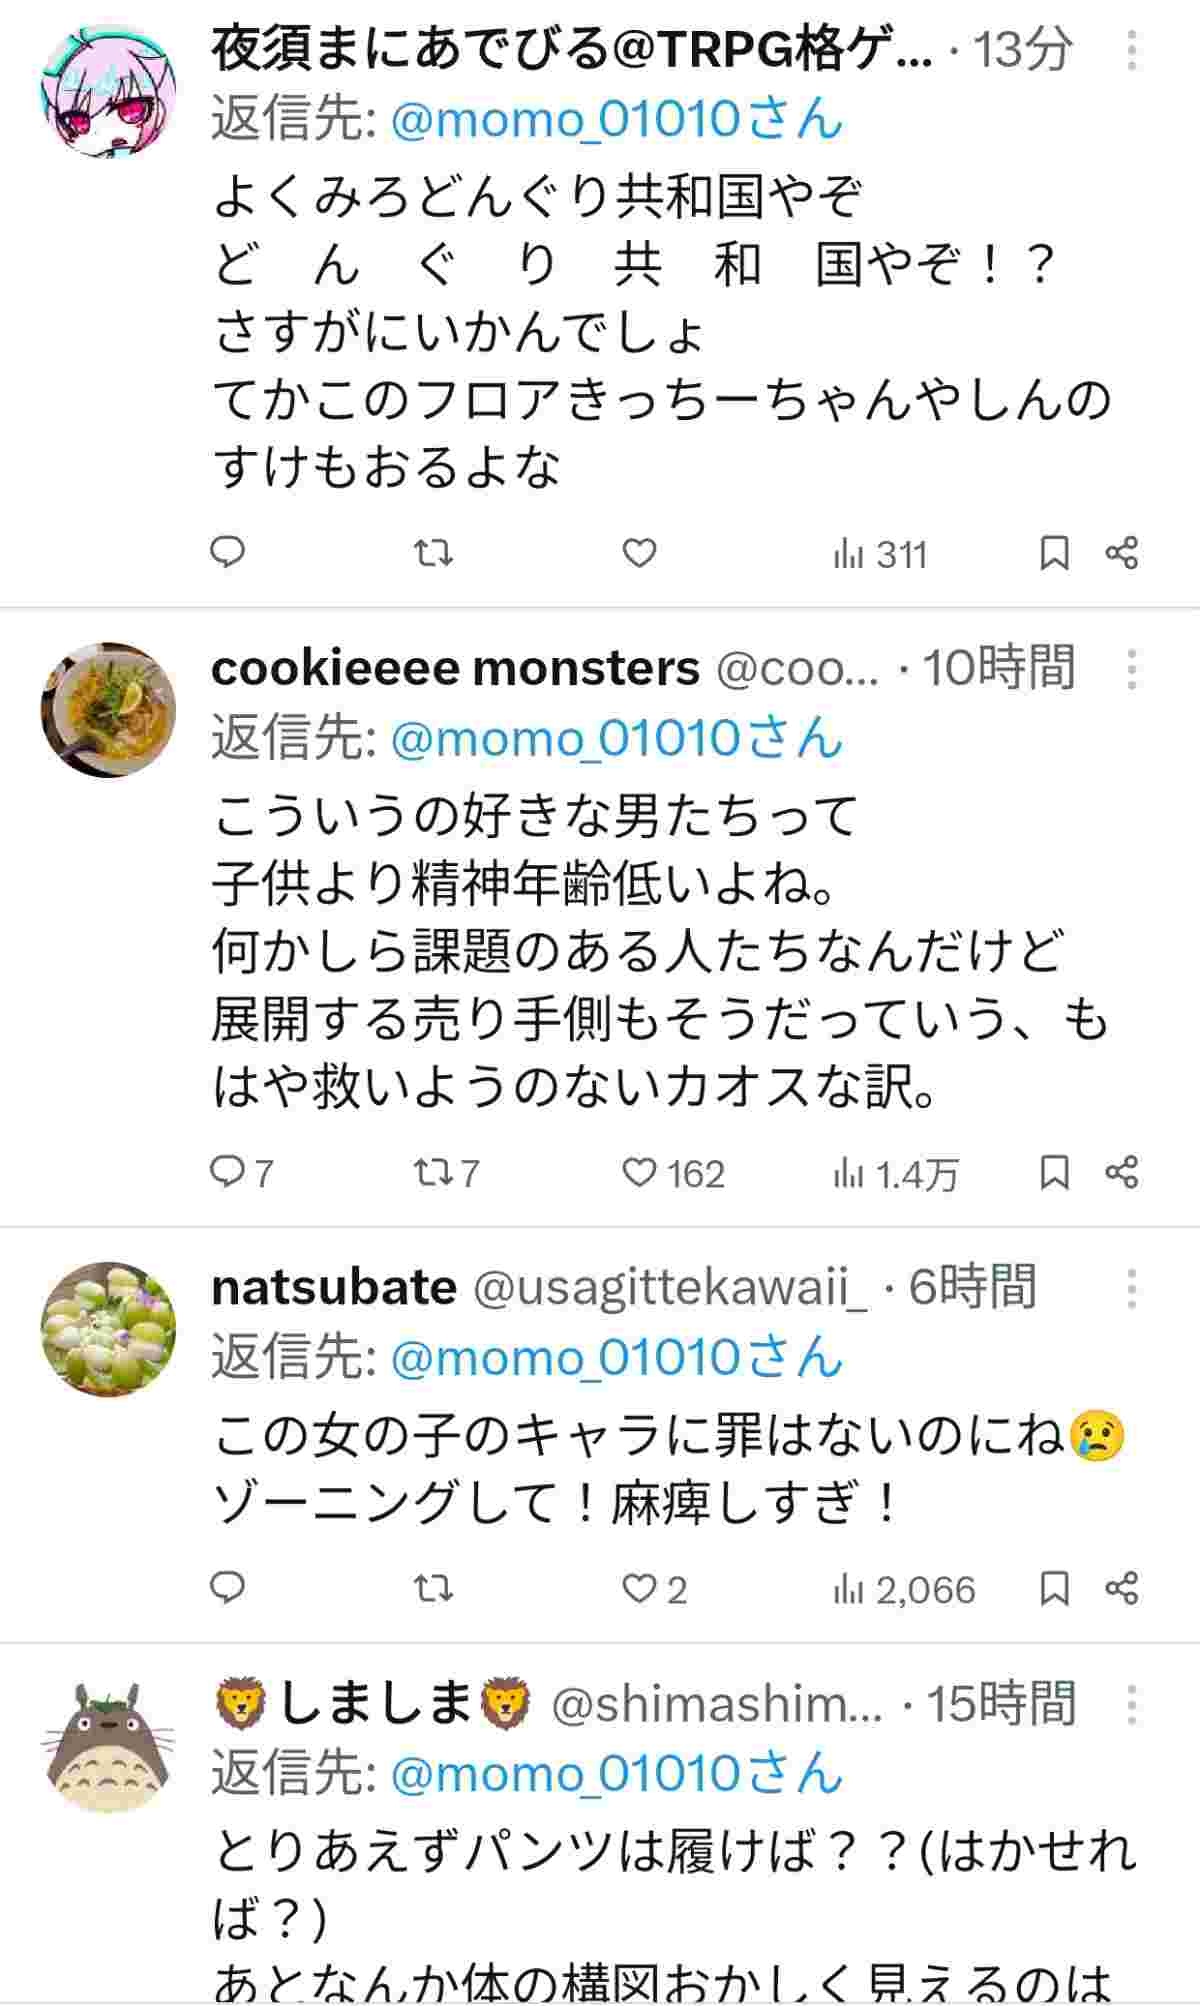
Task: Open more options for しましま tweet
Action: (x=1131, y=1705)
